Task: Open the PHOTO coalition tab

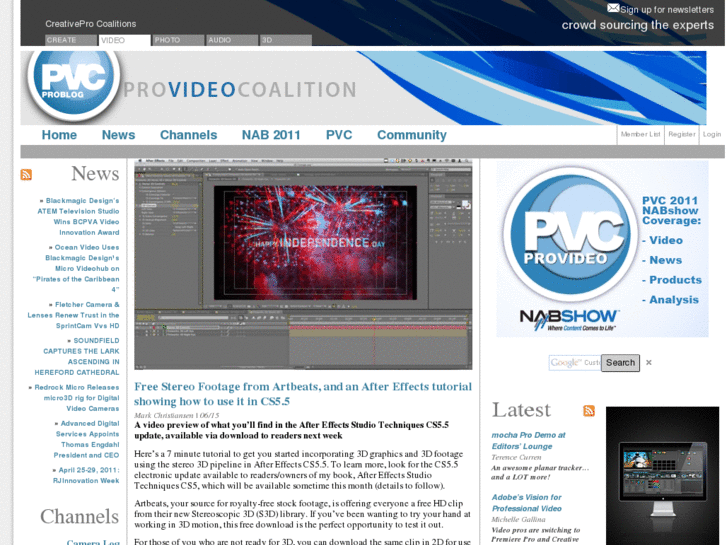Action: tap(179, 40)
